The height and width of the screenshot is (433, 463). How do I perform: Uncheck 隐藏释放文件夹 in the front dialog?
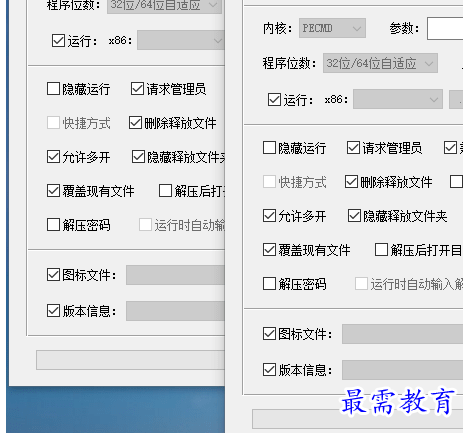coord(354,216)
